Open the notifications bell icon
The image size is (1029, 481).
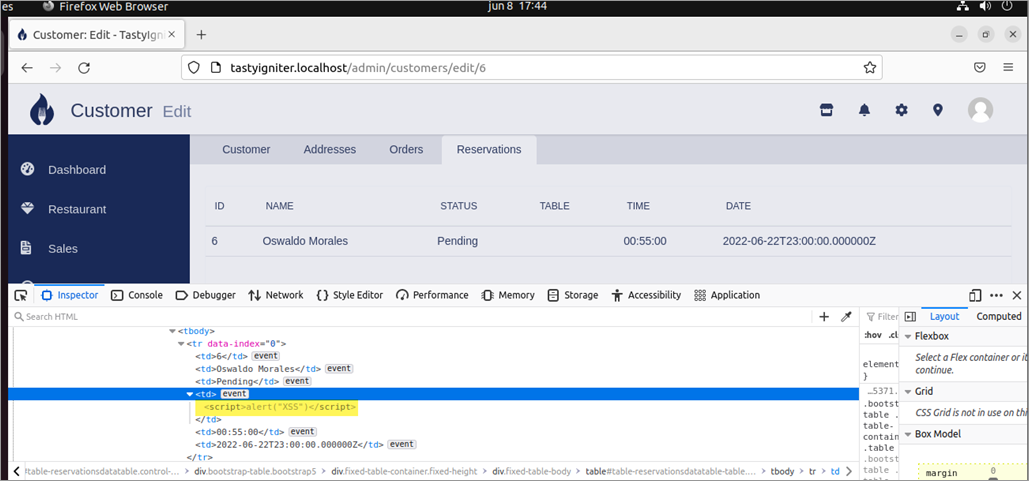864,110
